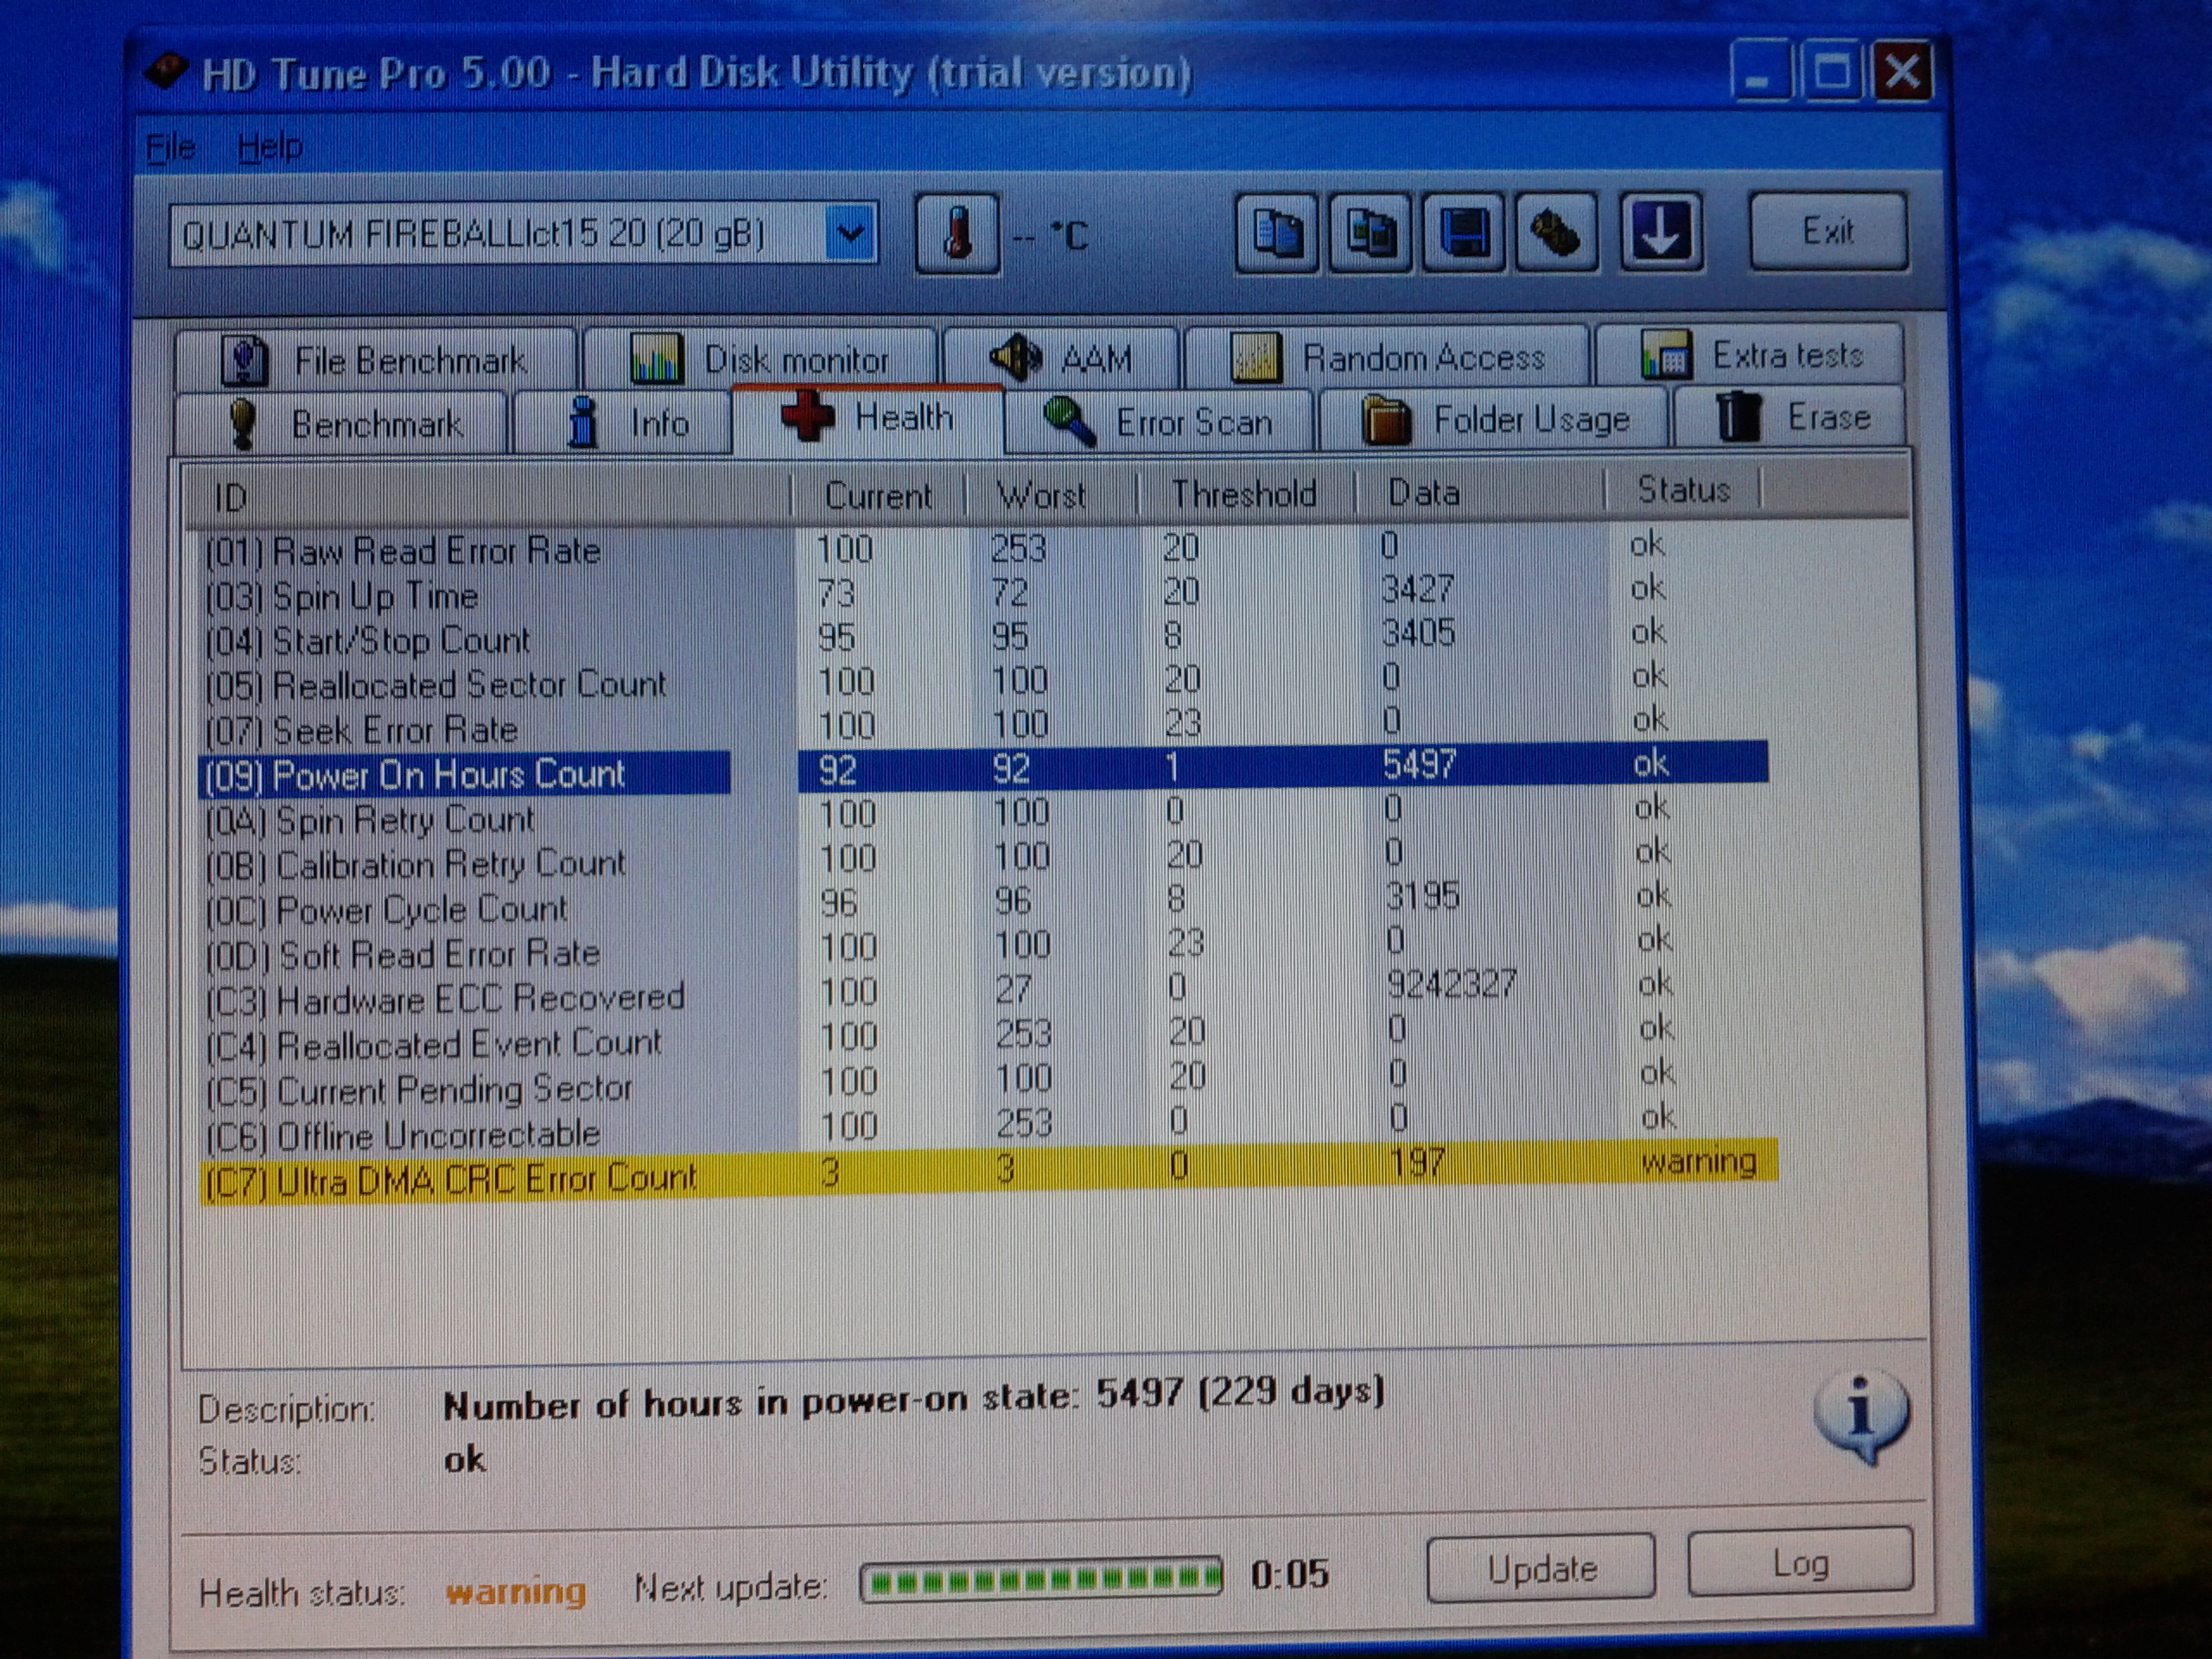Click the blue down-arrow minimize-to-tray icon
The width and height of the screenshot is (2212, 1659).
pyautogui.click(x=1660, y=232)
